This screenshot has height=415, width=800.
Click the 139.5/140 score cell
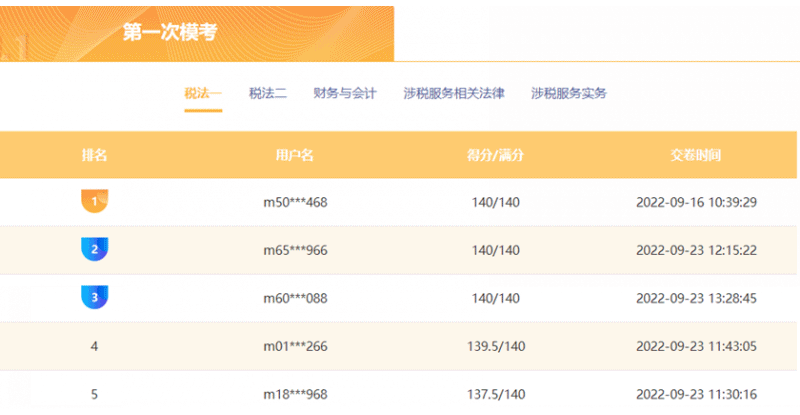coord(495,346)
